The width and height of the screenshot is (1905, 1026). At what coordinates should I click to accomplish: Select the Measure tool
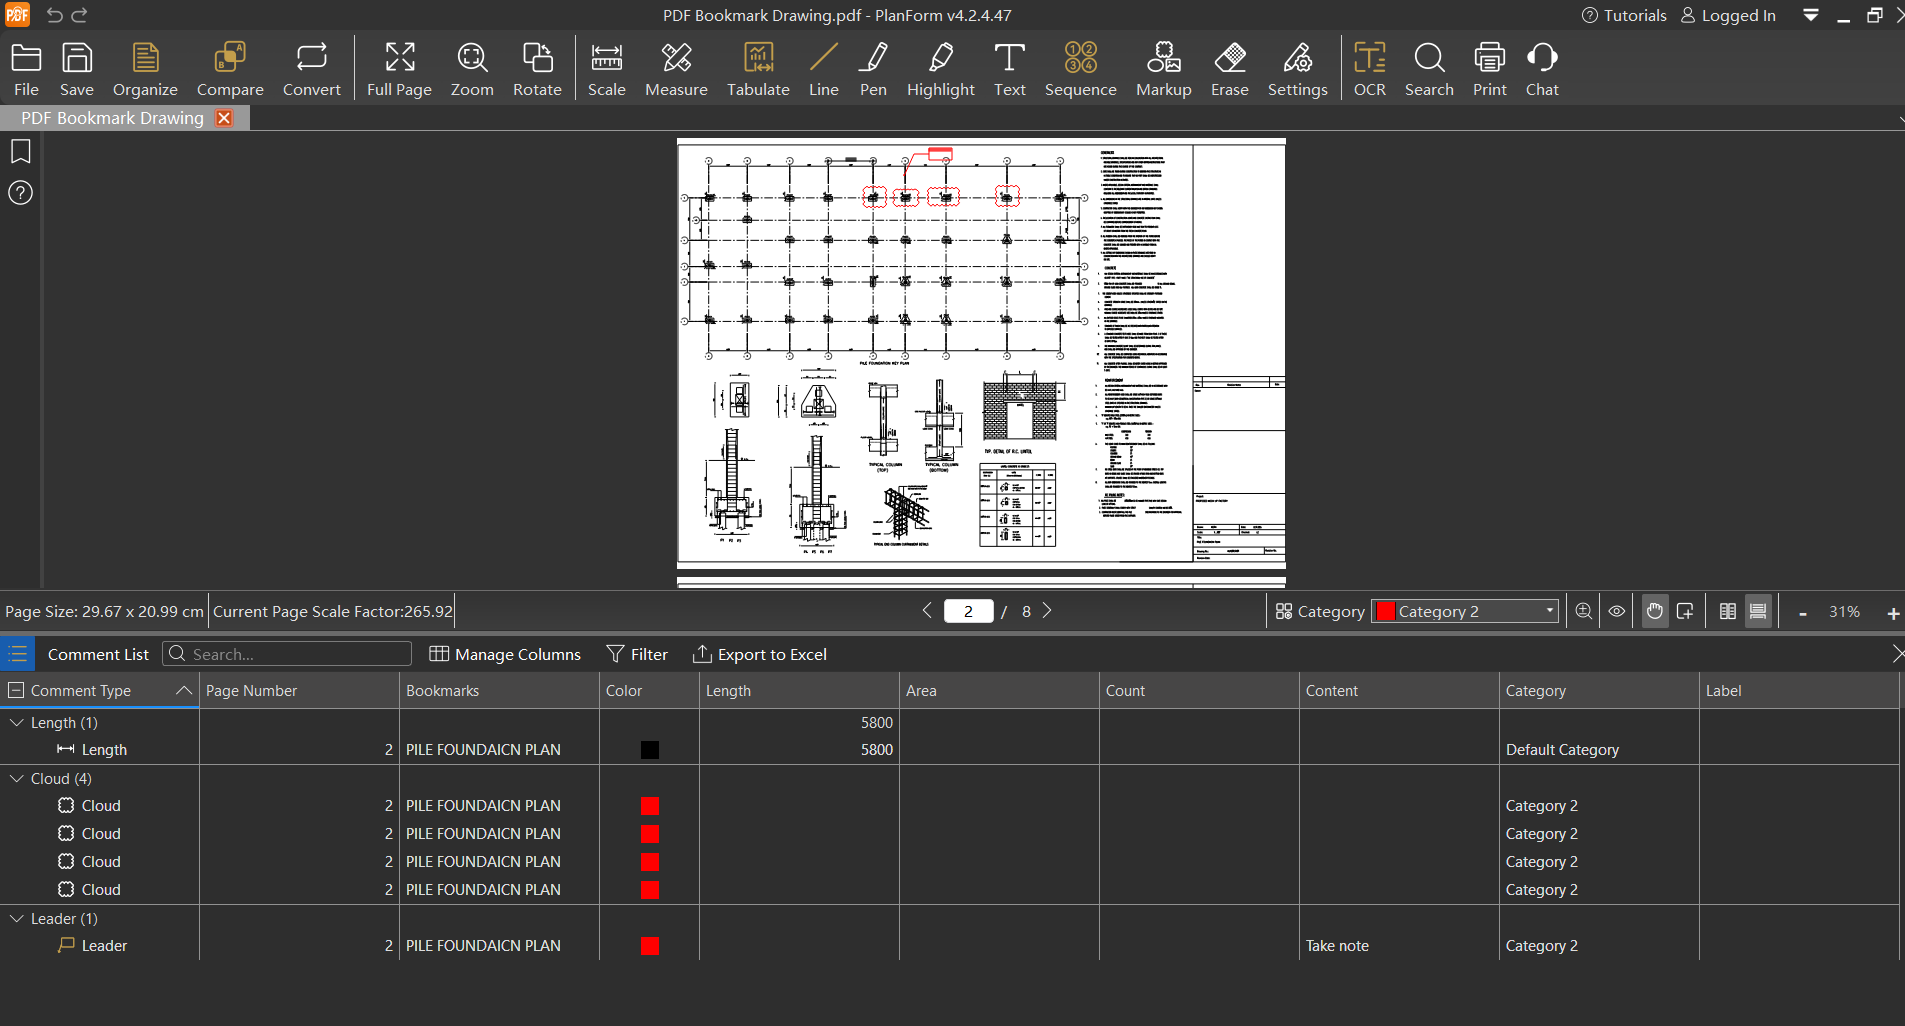(676, 69)
